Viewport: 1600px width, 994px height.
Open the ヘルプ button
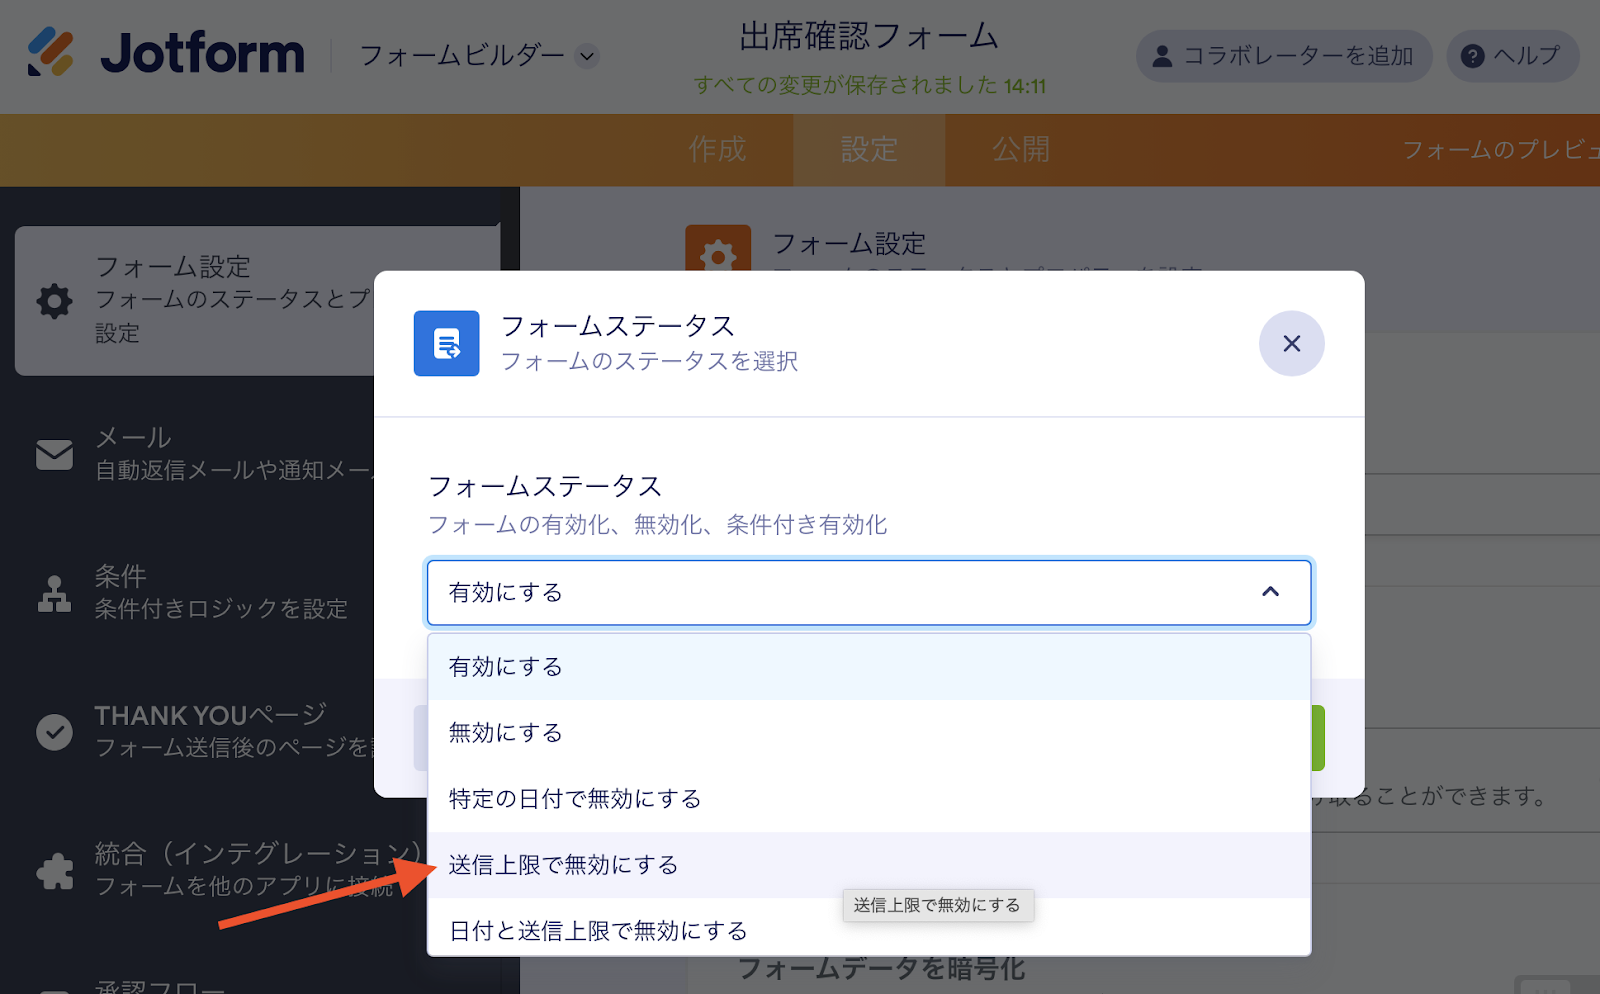point(1512,56)
